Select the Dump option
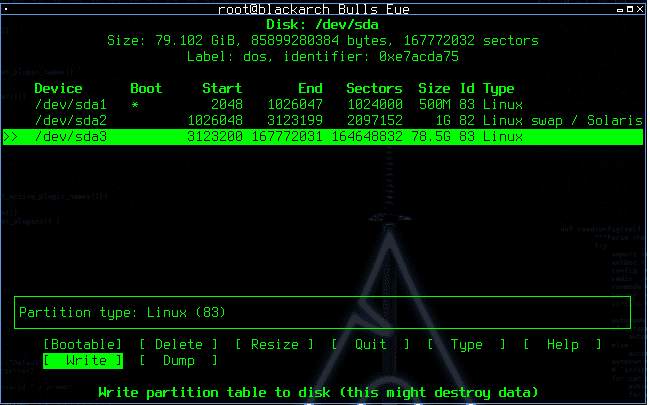Viewport: 650px width, 405px height. point(179,361)
